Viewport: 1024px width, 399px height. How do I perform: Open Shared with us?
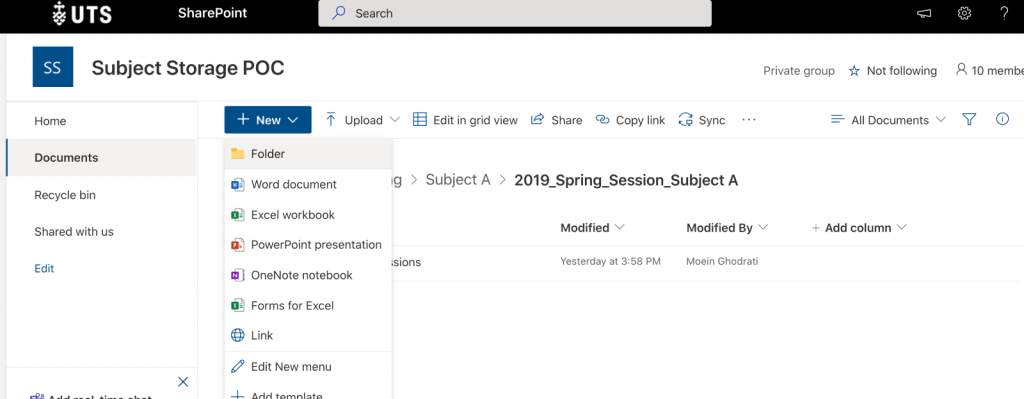pyautogui.click(x=74, y=231)
